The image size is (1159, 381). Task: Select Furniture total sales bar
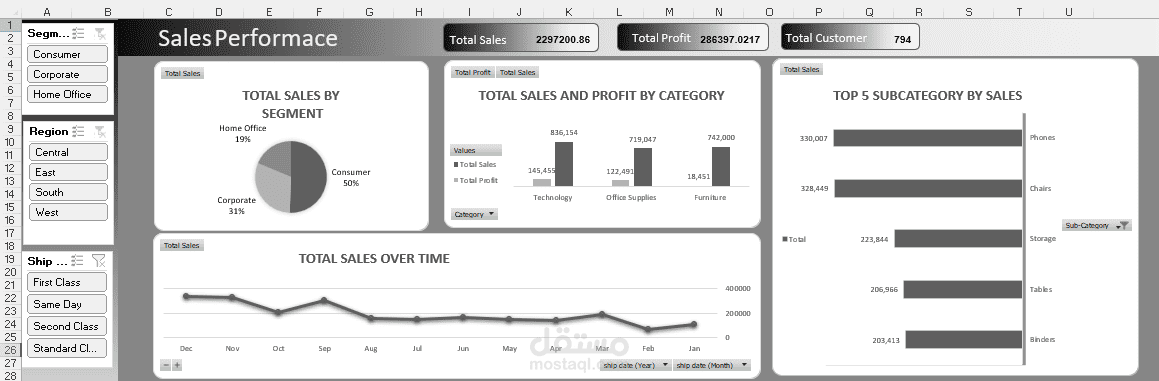(721, 166)
